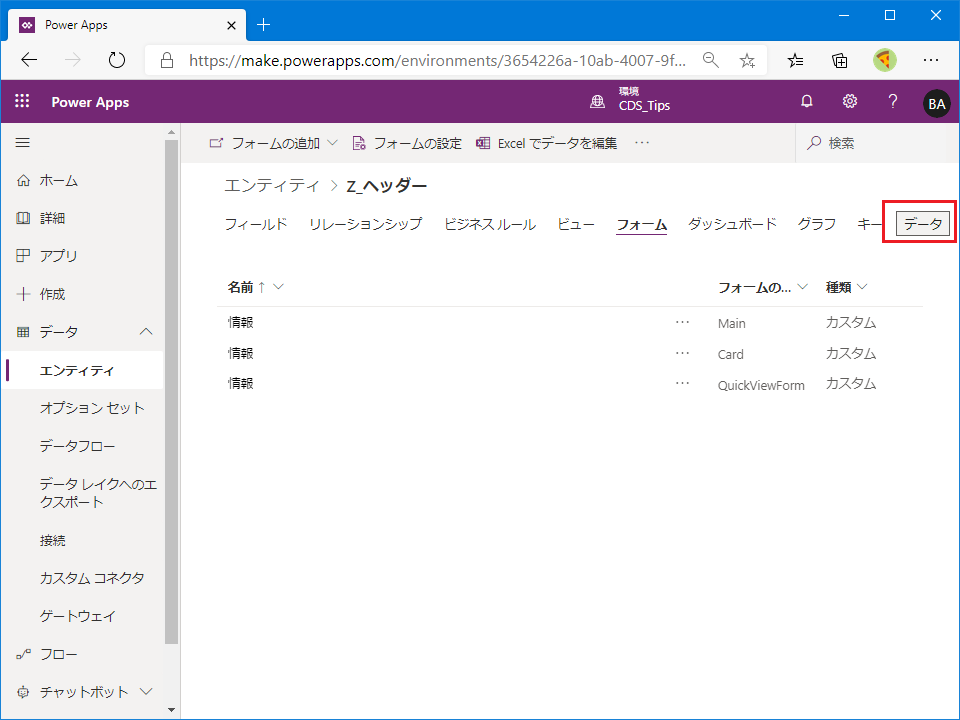Click the browser back arrow

29,60
